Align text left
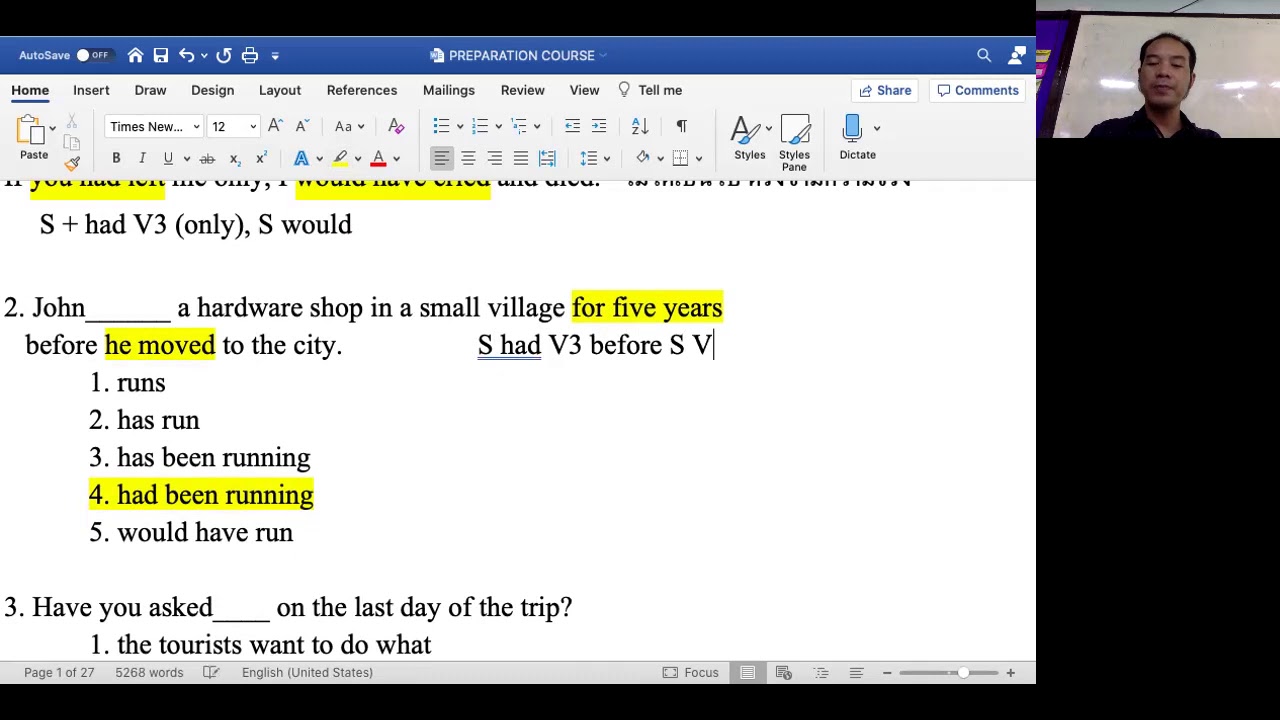 coord(441,159)
